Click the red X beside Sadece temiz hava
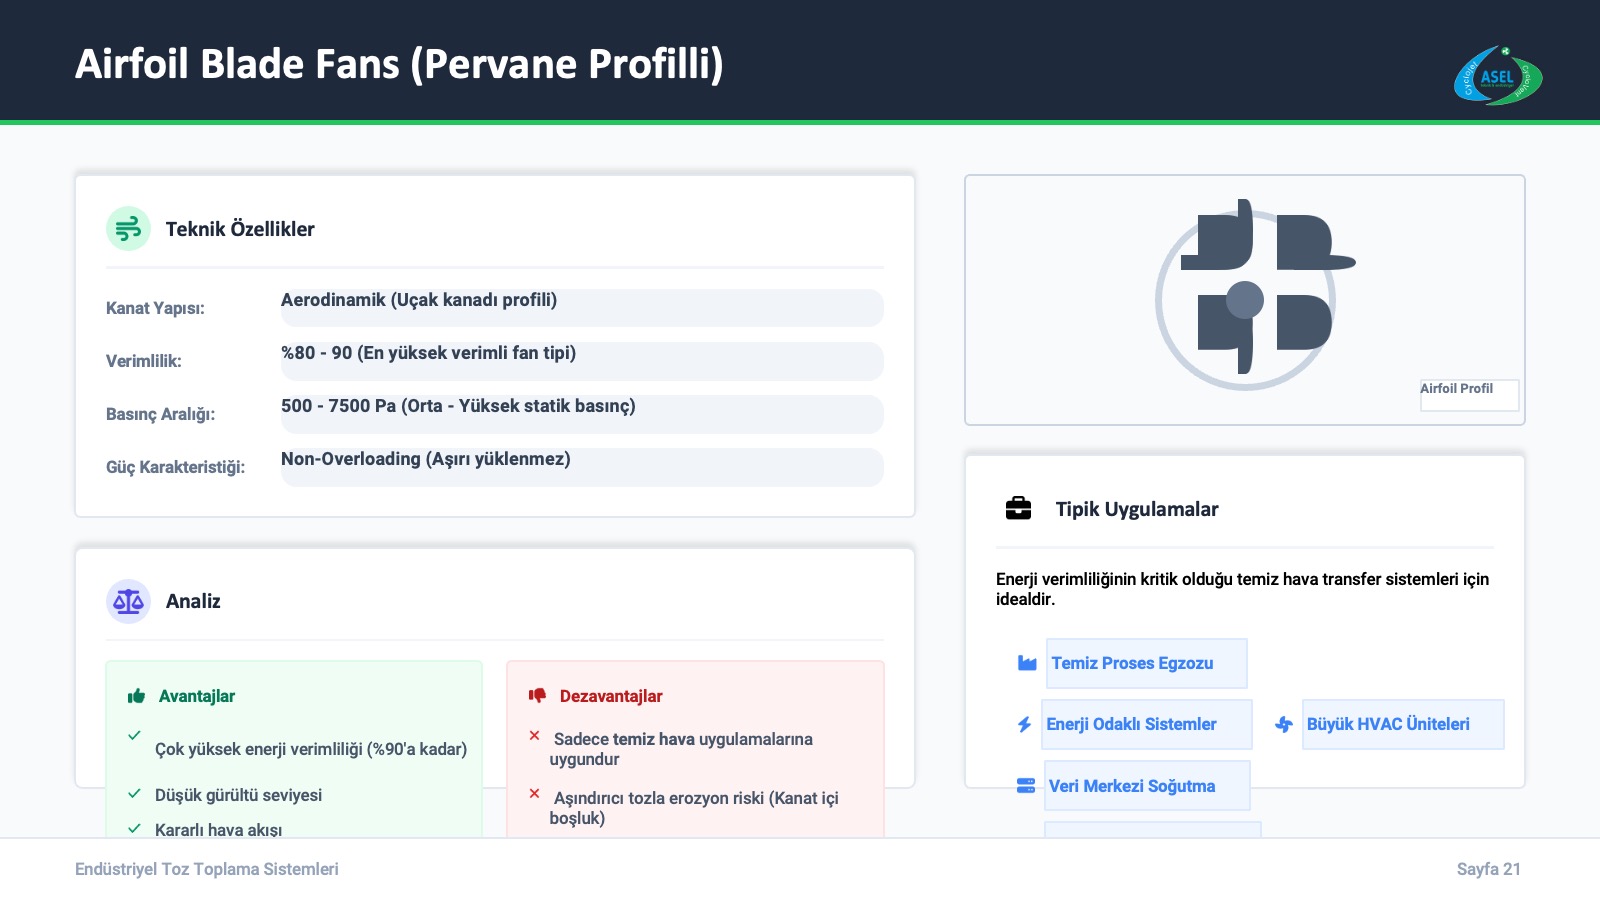1600x900 pixels. (x=535, y=736)
